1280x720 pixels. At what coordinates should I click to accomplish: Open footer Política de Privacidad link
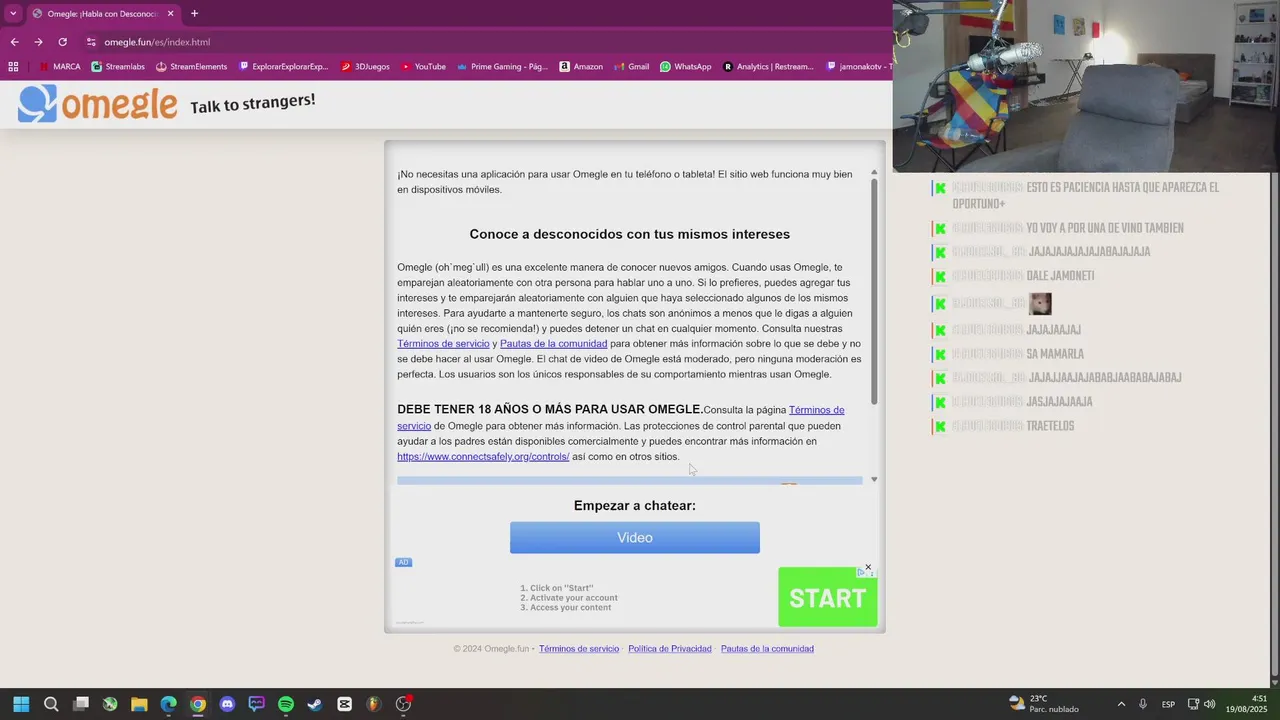click(670, 649)
